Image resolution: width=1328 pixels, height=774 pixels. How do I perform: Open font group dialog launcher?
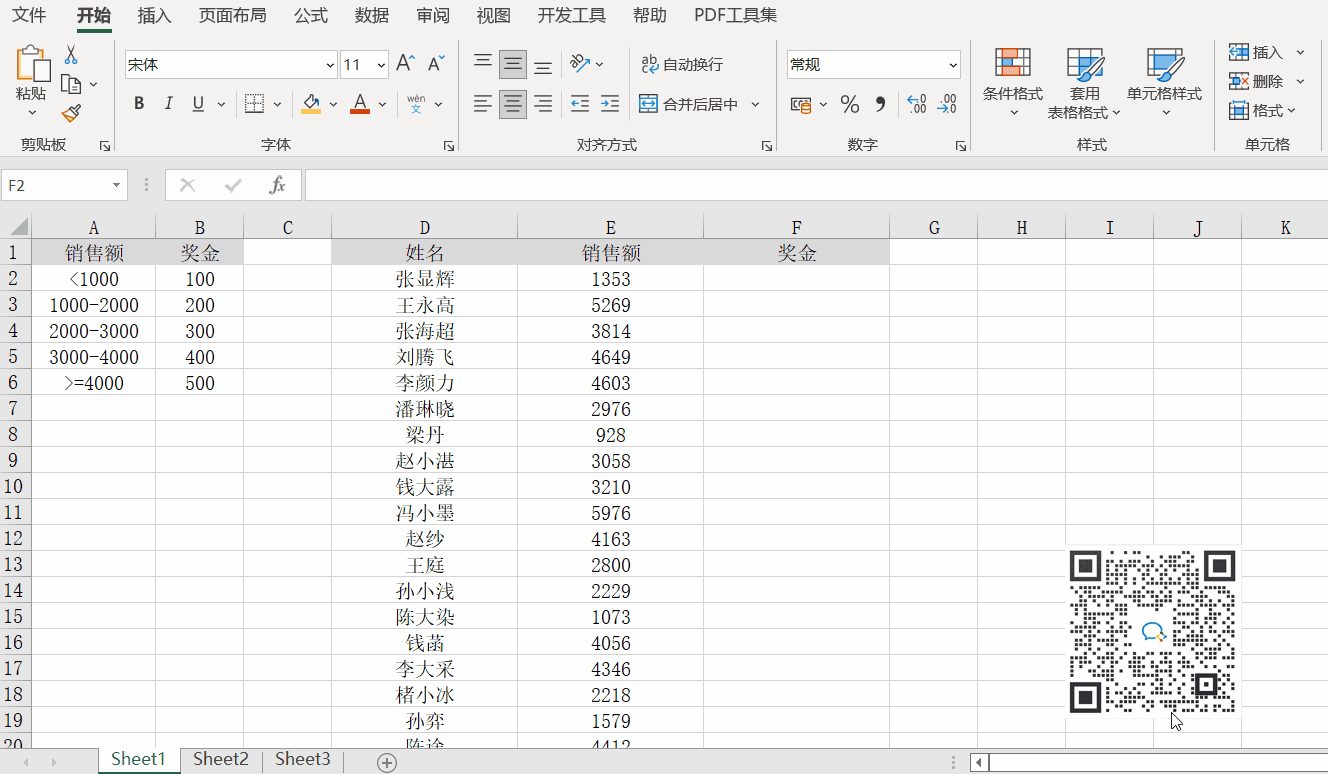pyautogui.click(x=449, y=146)
